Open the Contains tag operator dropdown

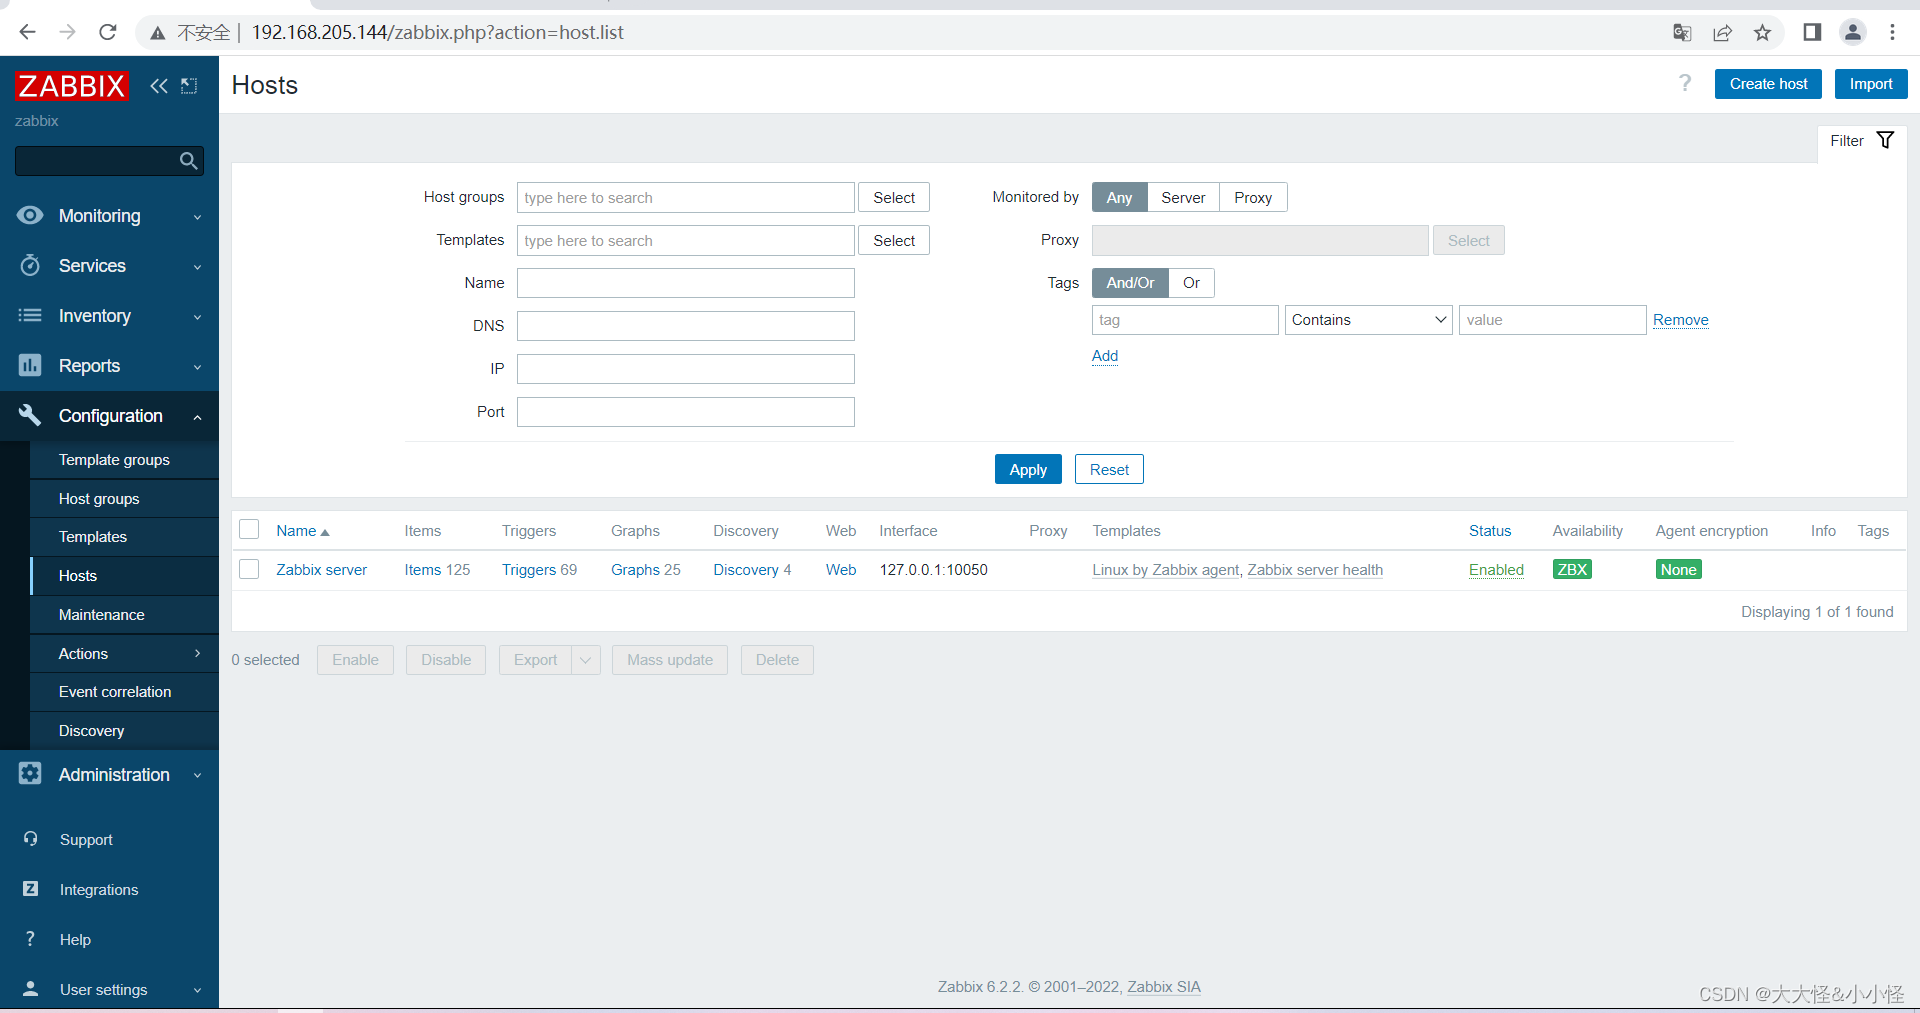click(x=1368, y=320)
